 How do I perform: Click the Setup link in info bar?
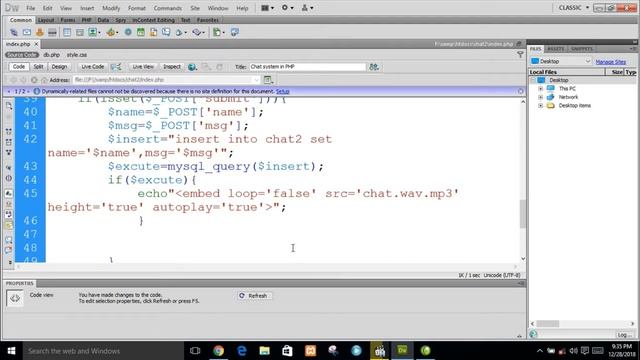click(282, 91)
